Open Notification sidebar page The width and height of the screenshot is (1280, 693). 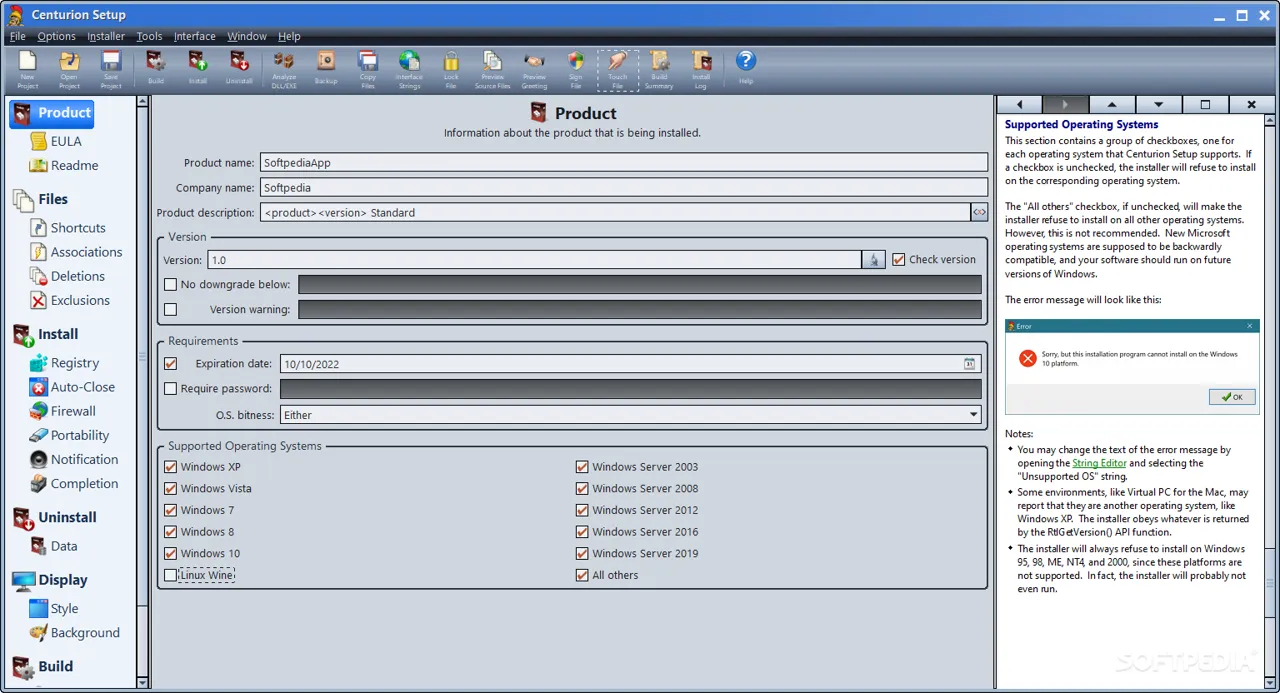pos(74,459)
